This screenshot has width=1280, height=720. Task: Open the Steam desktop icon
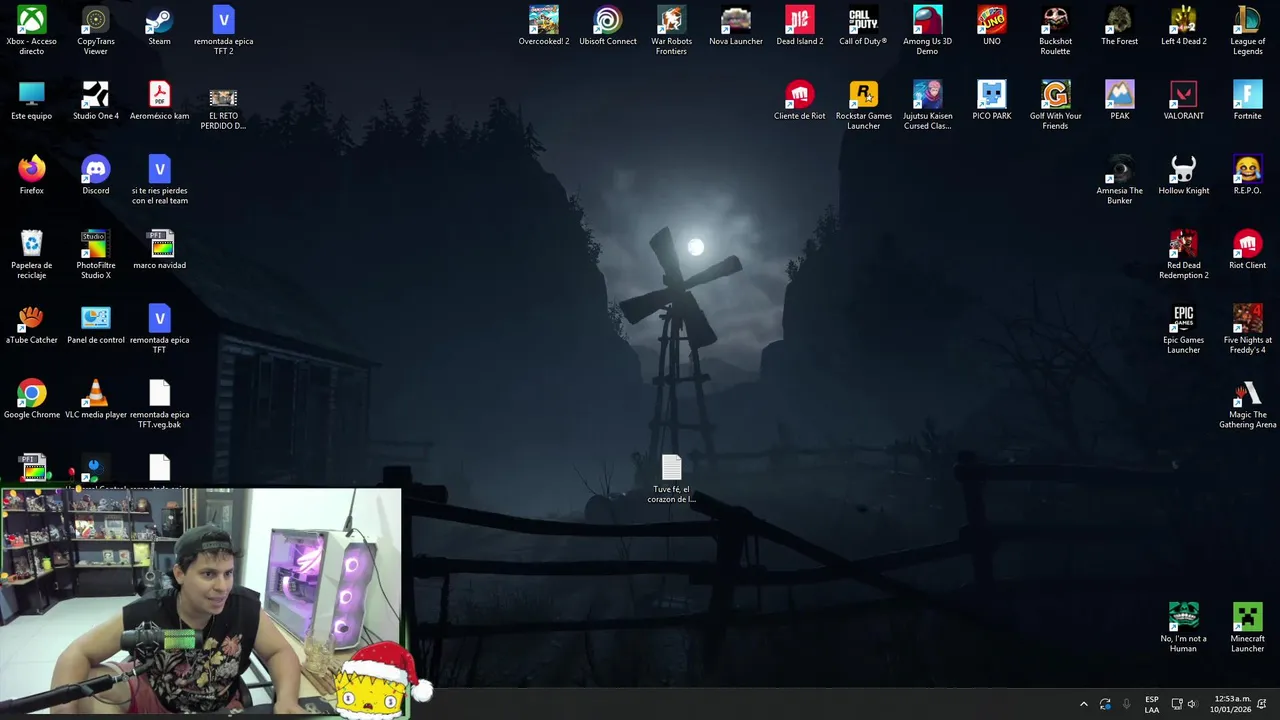tap(159, 20)
